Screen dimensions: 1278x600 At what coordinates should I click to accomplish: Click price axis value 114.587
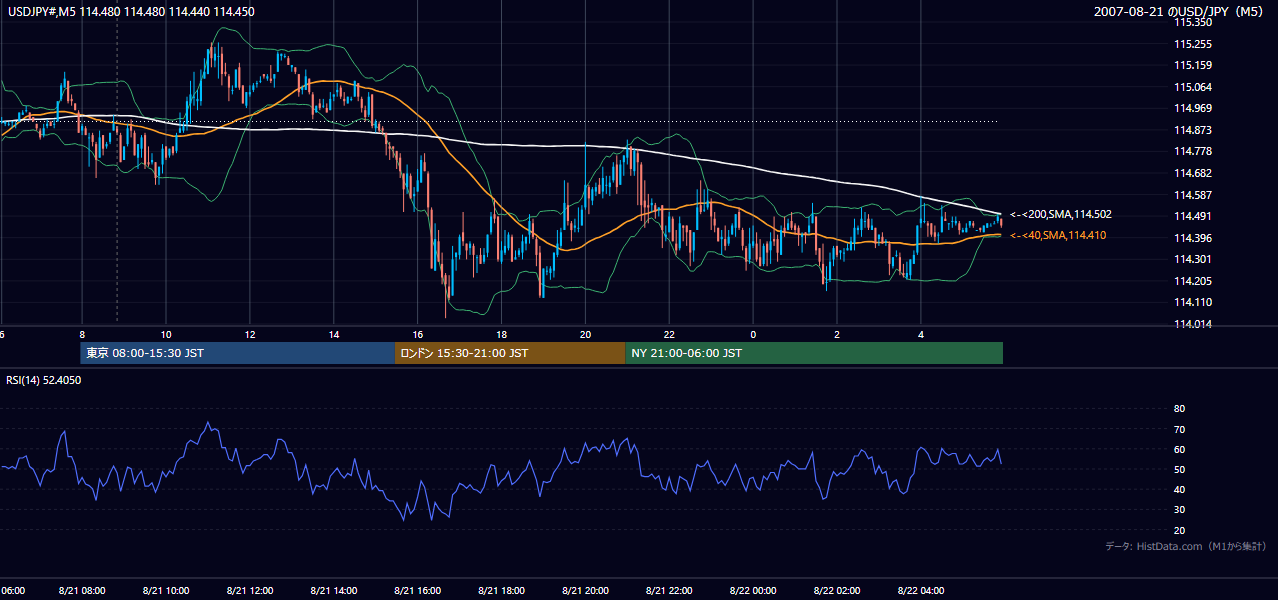point(1193,195)
